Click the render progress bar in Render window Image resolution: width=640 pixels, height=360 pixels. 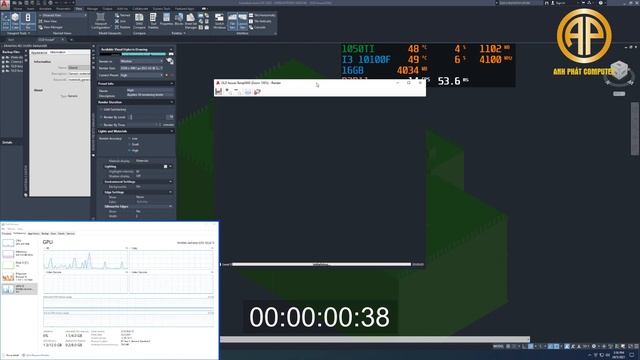(x=321, y=264)
